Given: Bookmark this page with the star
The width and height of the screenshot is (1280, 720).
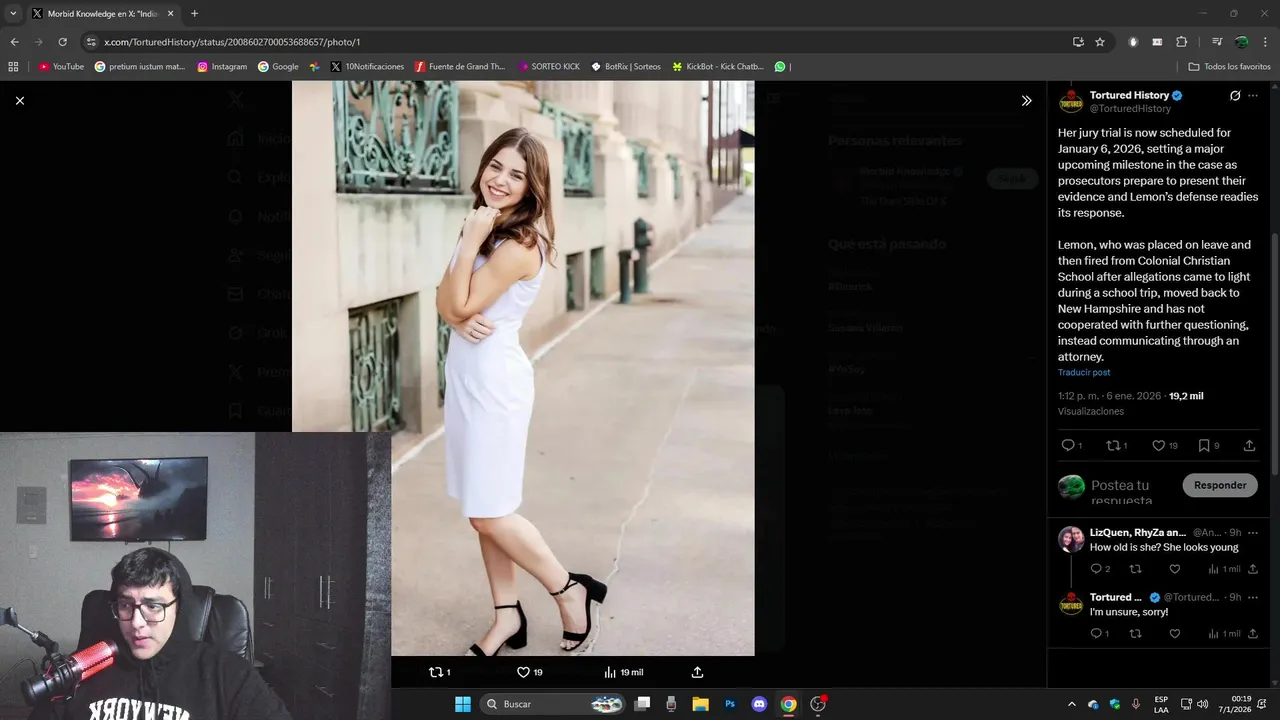Looking at the screenshot, I should (1100, 42).
